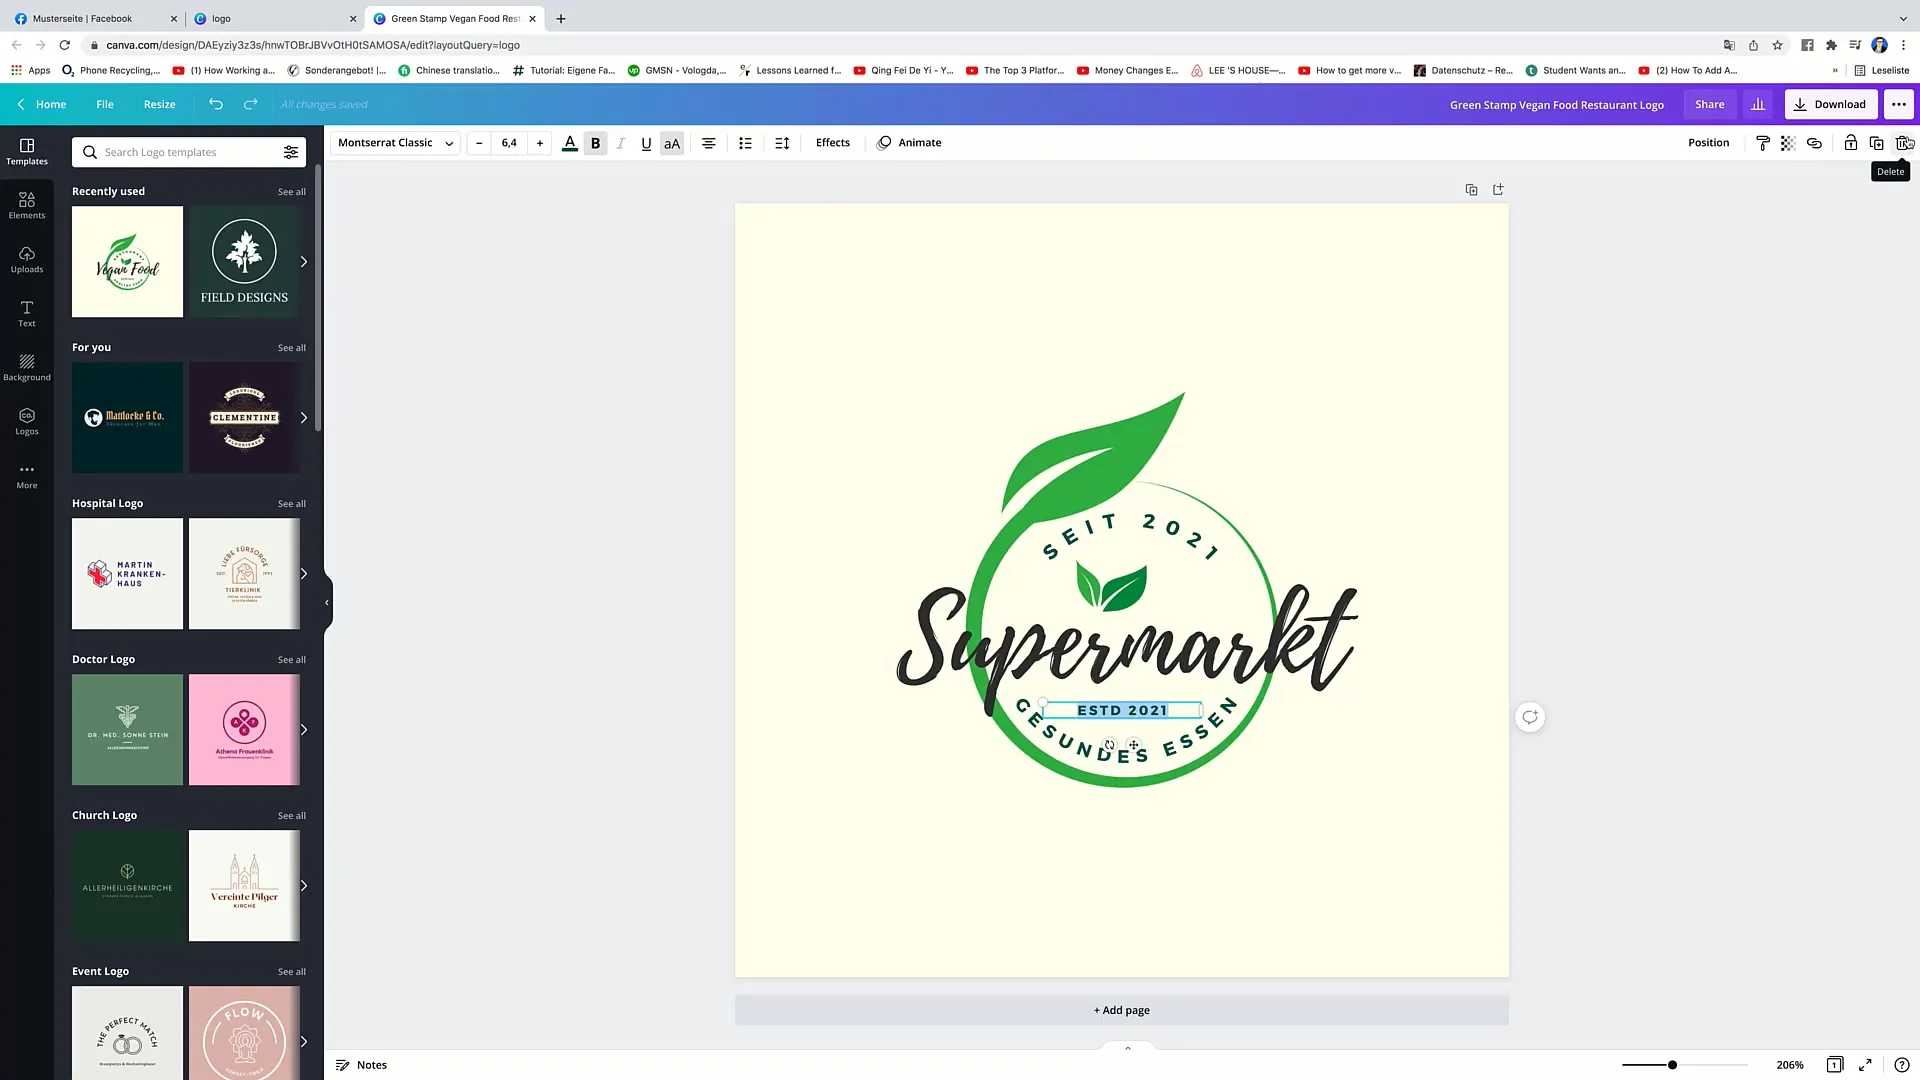Click the Home menu item
This screenshot has height=1080, width=1920.
point(50,104)
